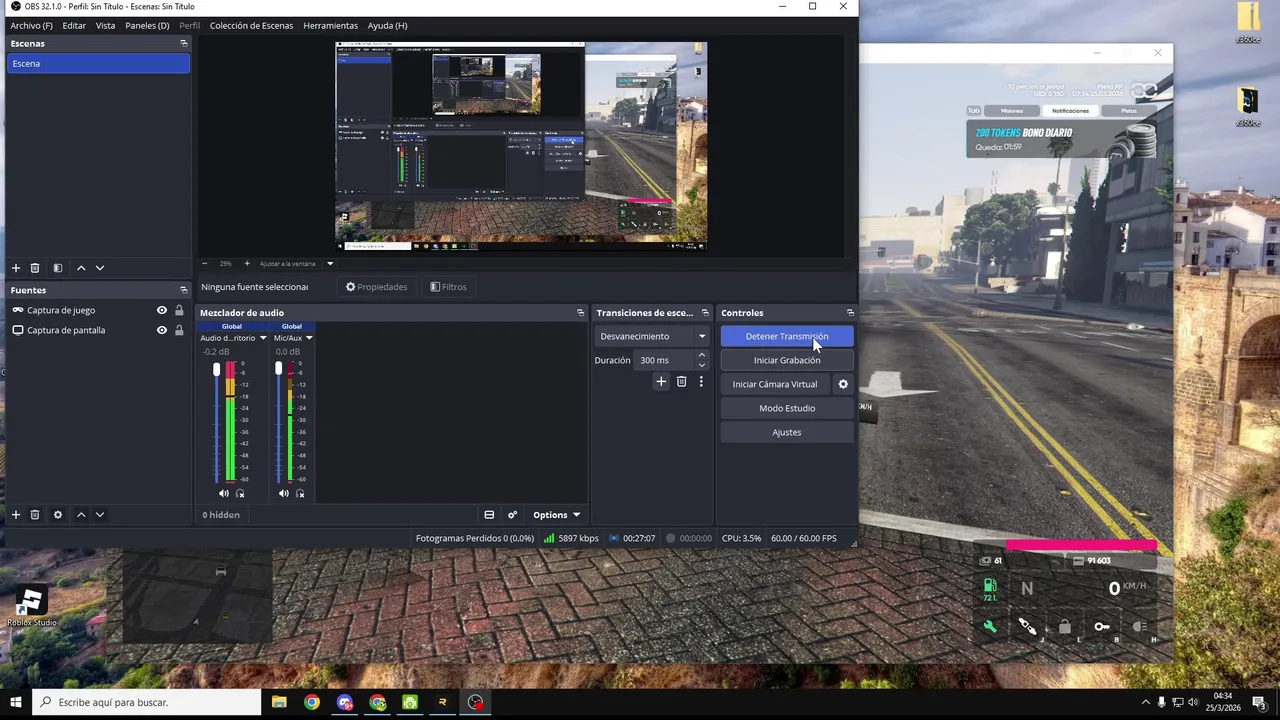
Task: Zoom out preview with minus icon
Action: coord(205,264)
